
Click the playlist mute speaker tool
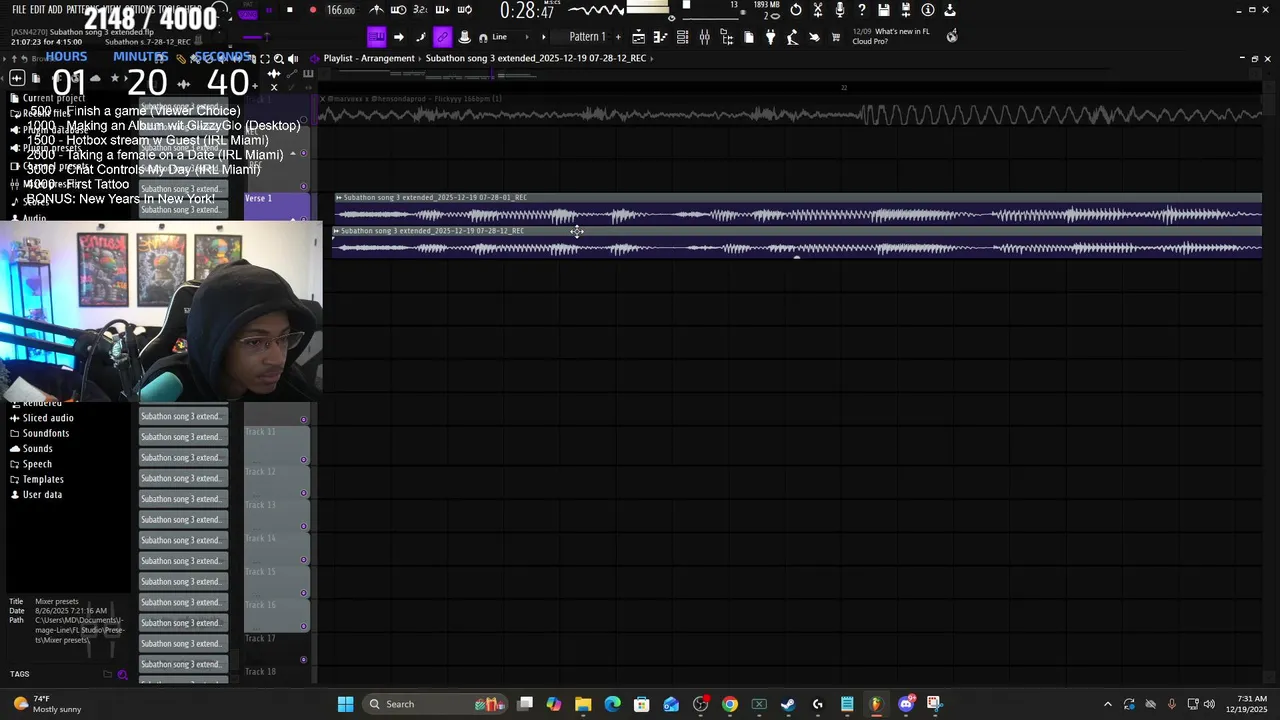(x=293, y=59)
